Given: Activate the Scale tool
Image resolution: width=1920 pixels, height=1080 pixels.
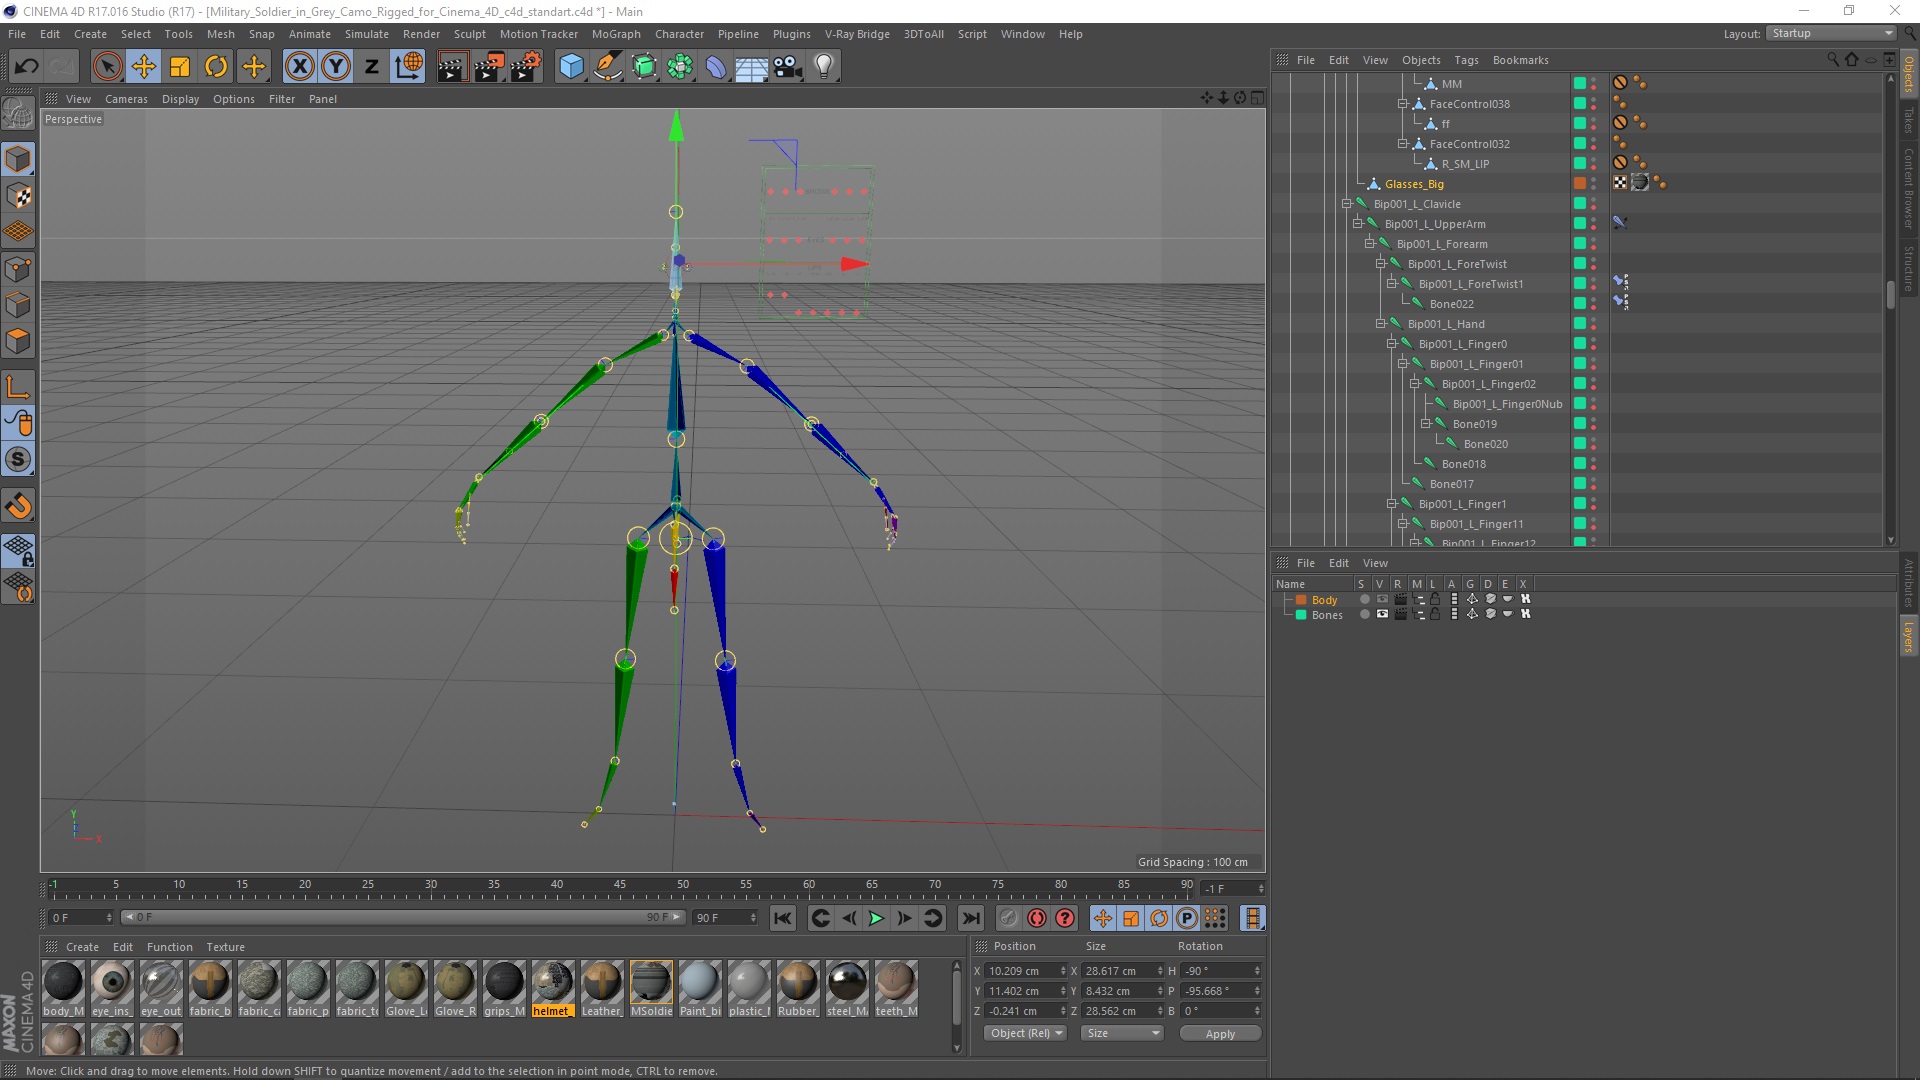Looking at the screenshot, I should click(180, 67).
